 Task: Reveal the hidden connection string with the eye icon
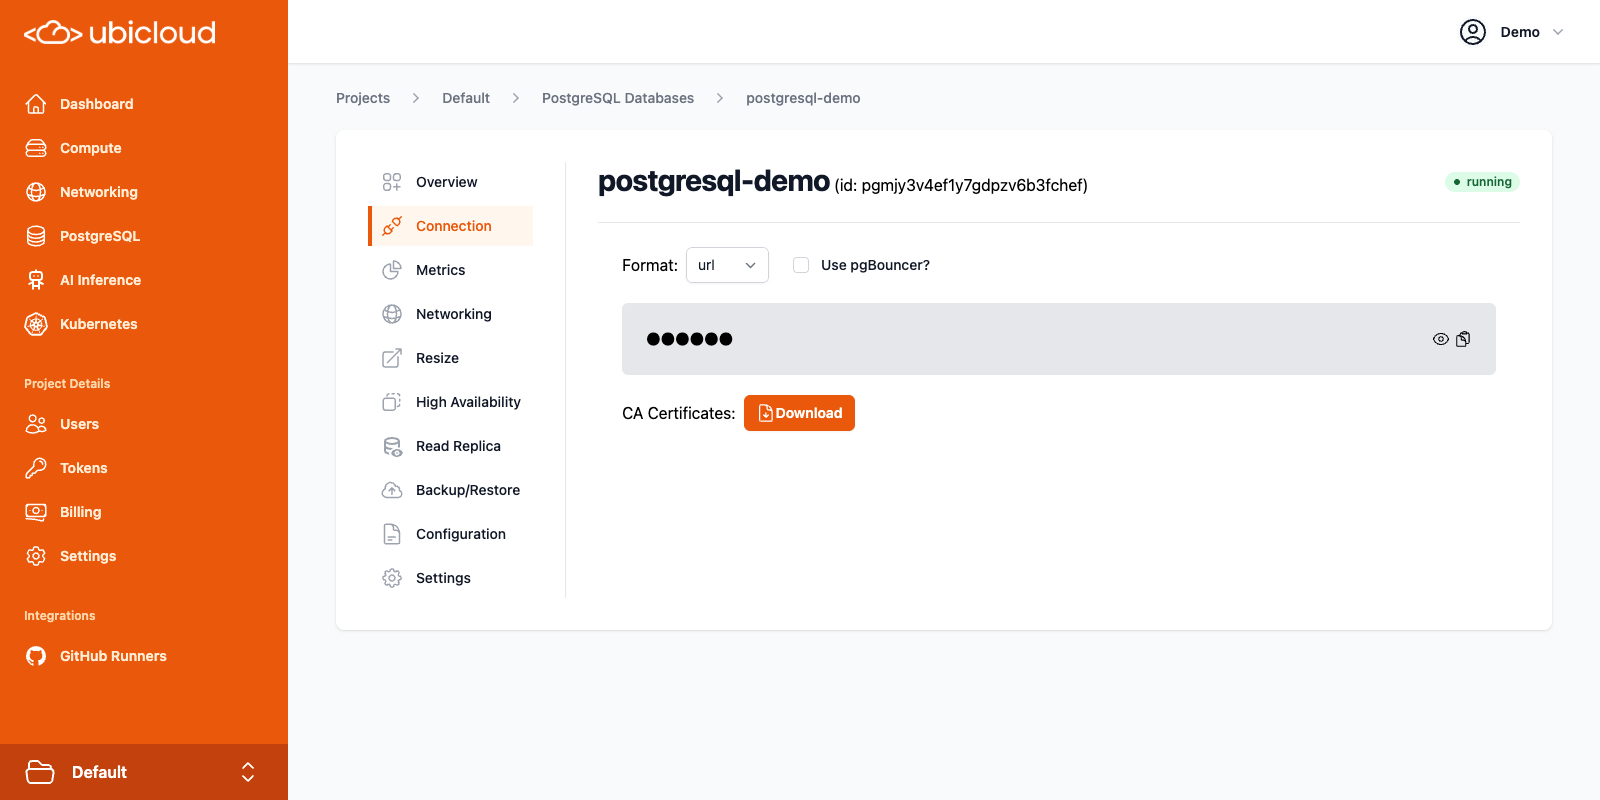point(1441,339)
